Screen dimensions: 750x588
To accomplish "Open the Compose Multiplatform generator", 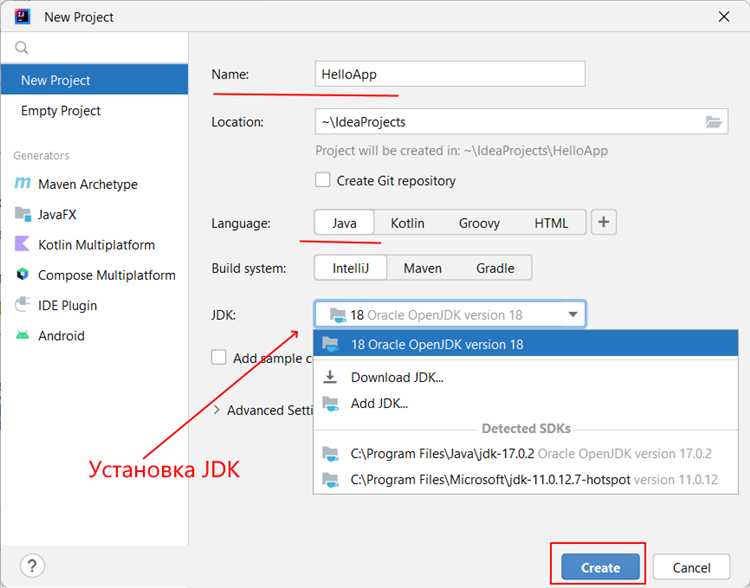I will [95, 275].
